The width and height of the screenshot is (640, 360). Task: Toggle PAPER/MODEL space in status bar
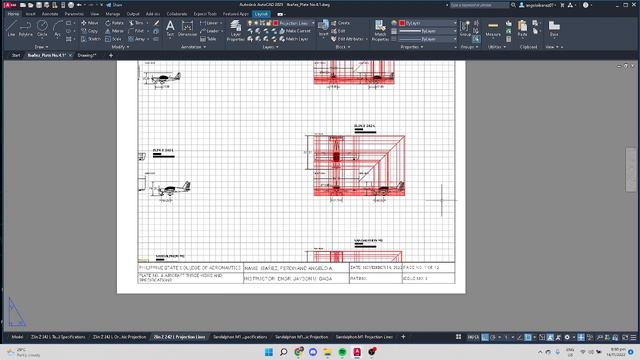473,337
